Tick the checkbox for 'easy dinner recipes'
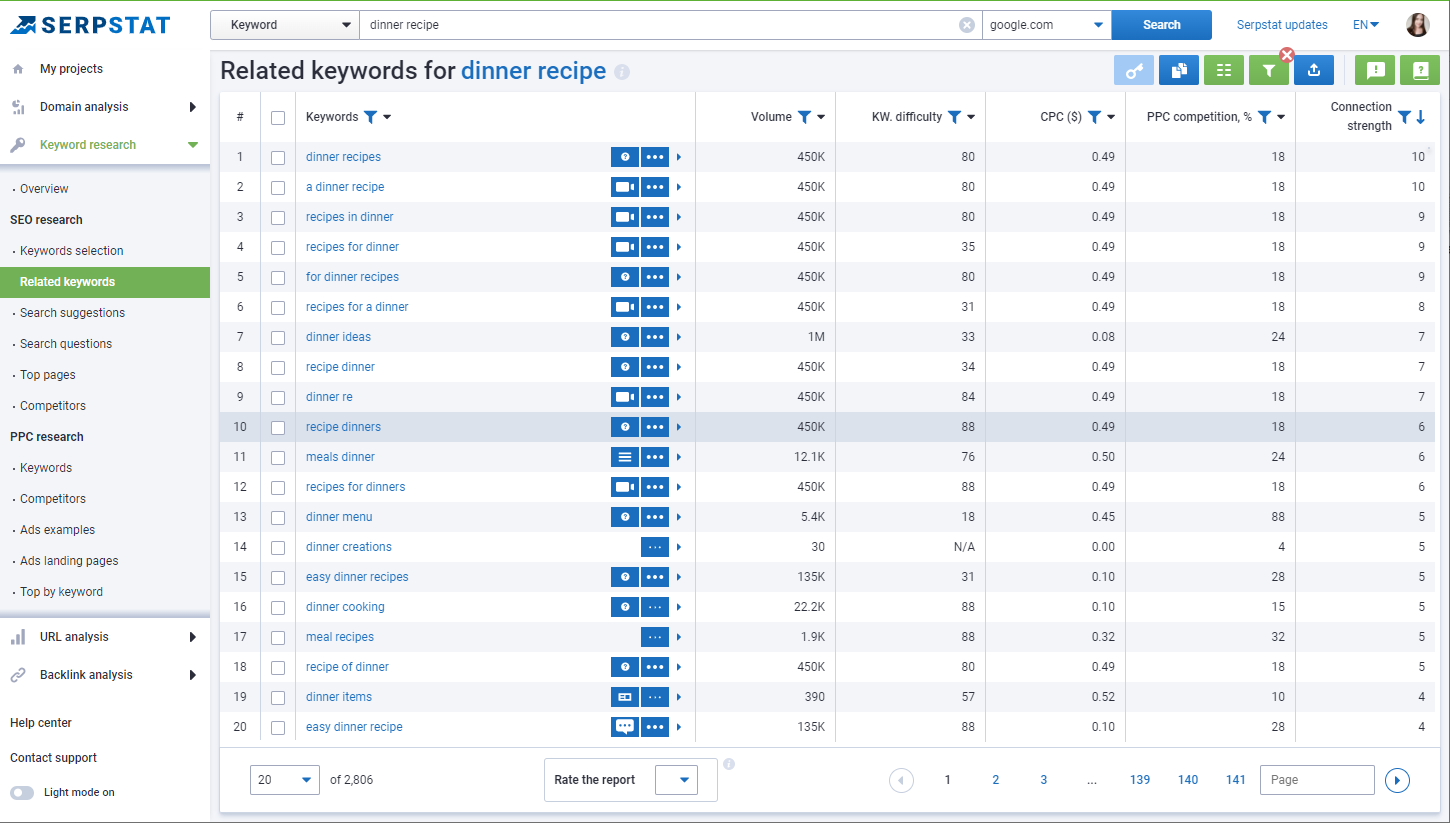Viewport: 1450px width, 823px height. [x=278, y=577]
